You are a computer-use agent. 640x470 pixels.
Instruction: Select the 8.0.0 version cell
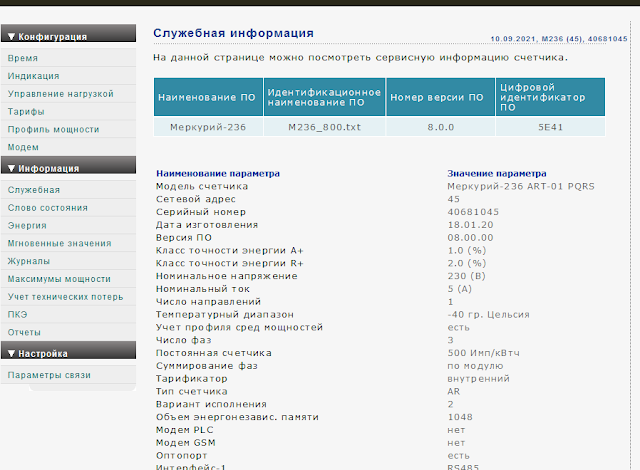click(x=440, y=127)
